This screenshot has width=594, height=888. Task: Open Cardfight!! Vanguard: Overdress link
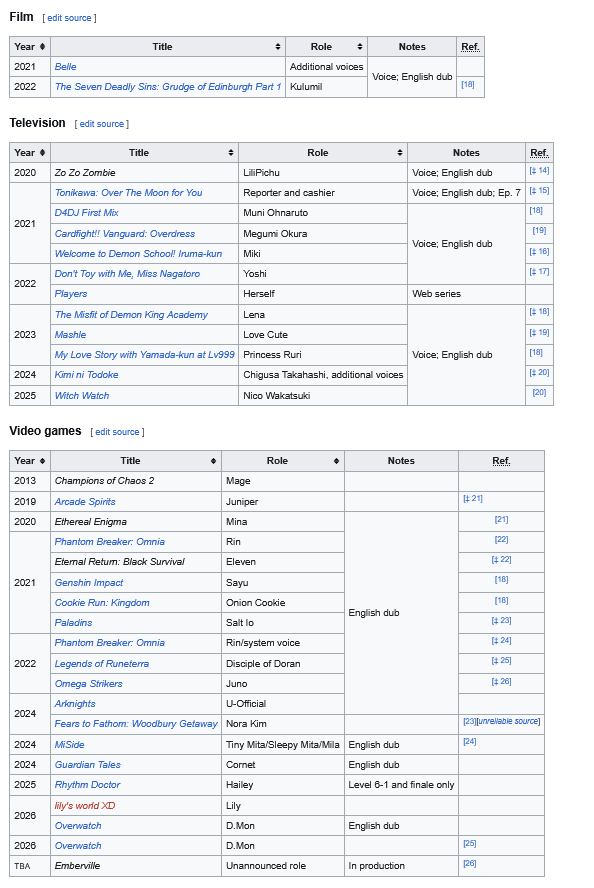(x=125, y=234)
